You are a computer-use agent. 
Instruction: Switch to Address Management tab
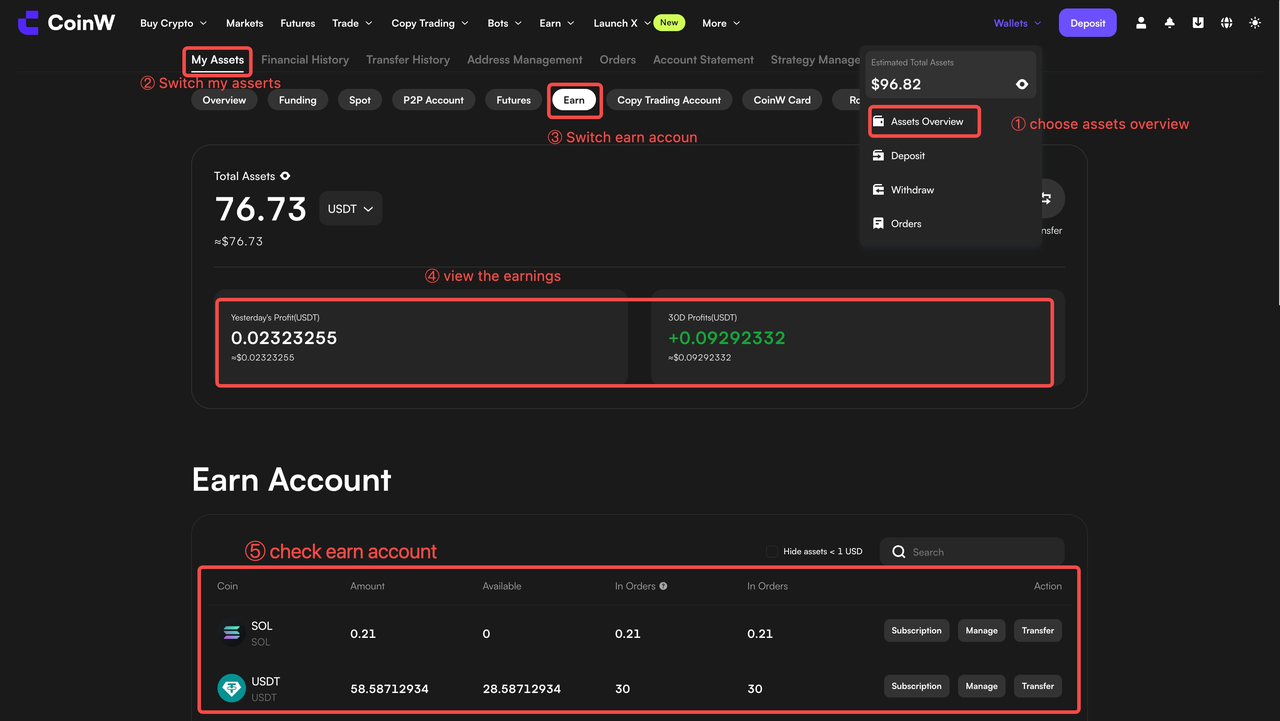pos(525,60)
